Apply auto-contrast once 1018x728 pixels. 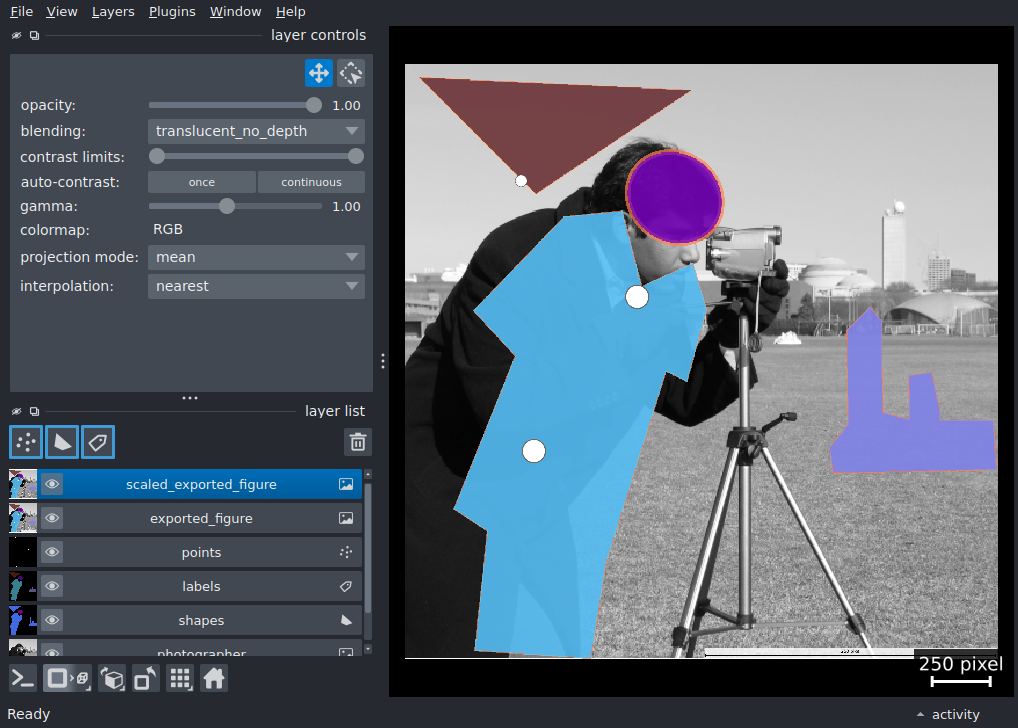(202, 182)
